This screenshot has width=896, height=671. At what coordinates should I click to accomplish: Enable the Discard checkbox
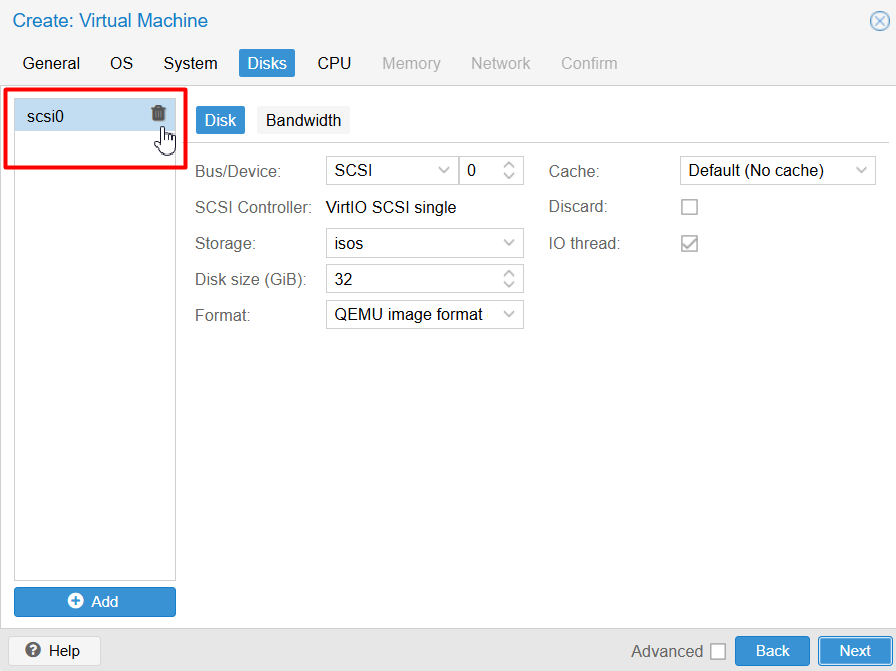689,207
